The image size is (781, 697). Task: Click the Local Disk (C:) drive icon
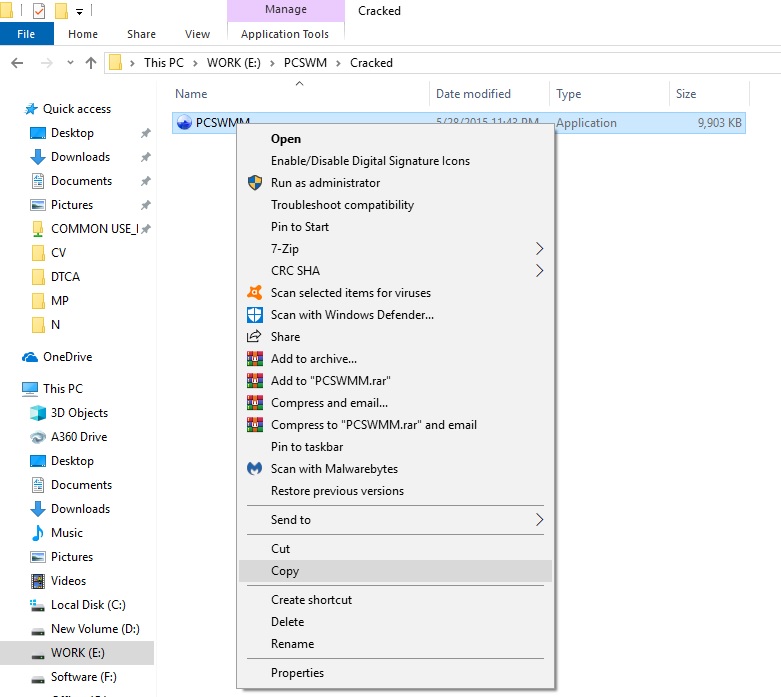click(37, 605)
